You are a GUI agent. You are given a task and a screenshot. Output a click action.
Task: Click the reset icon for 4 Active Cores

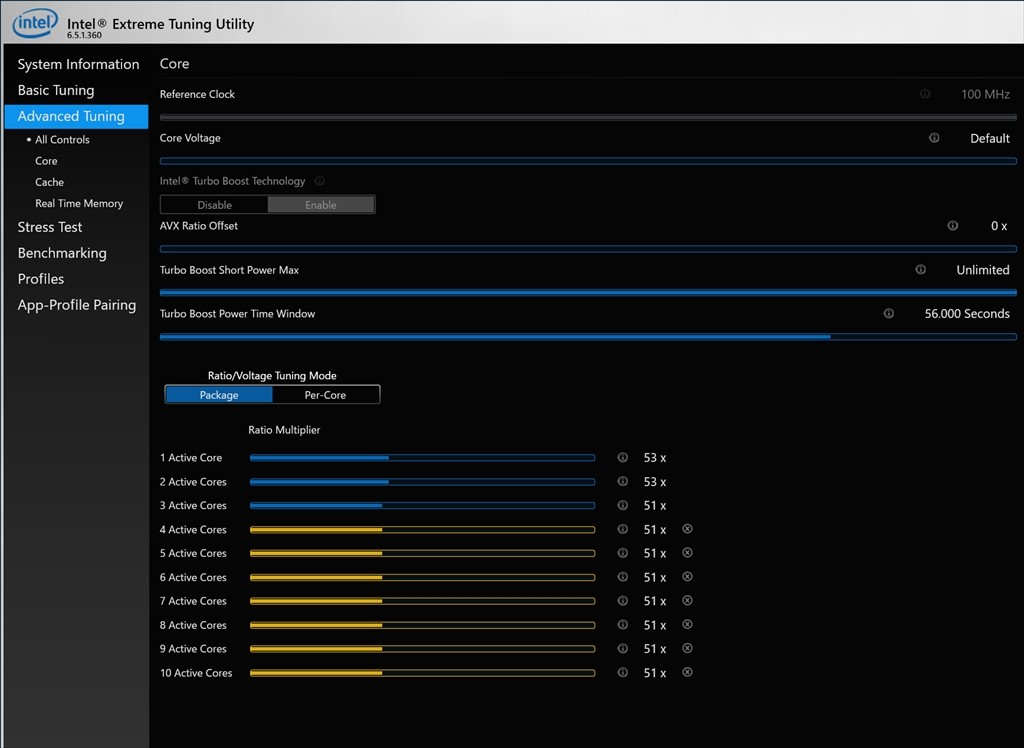[x=687, y=529]
